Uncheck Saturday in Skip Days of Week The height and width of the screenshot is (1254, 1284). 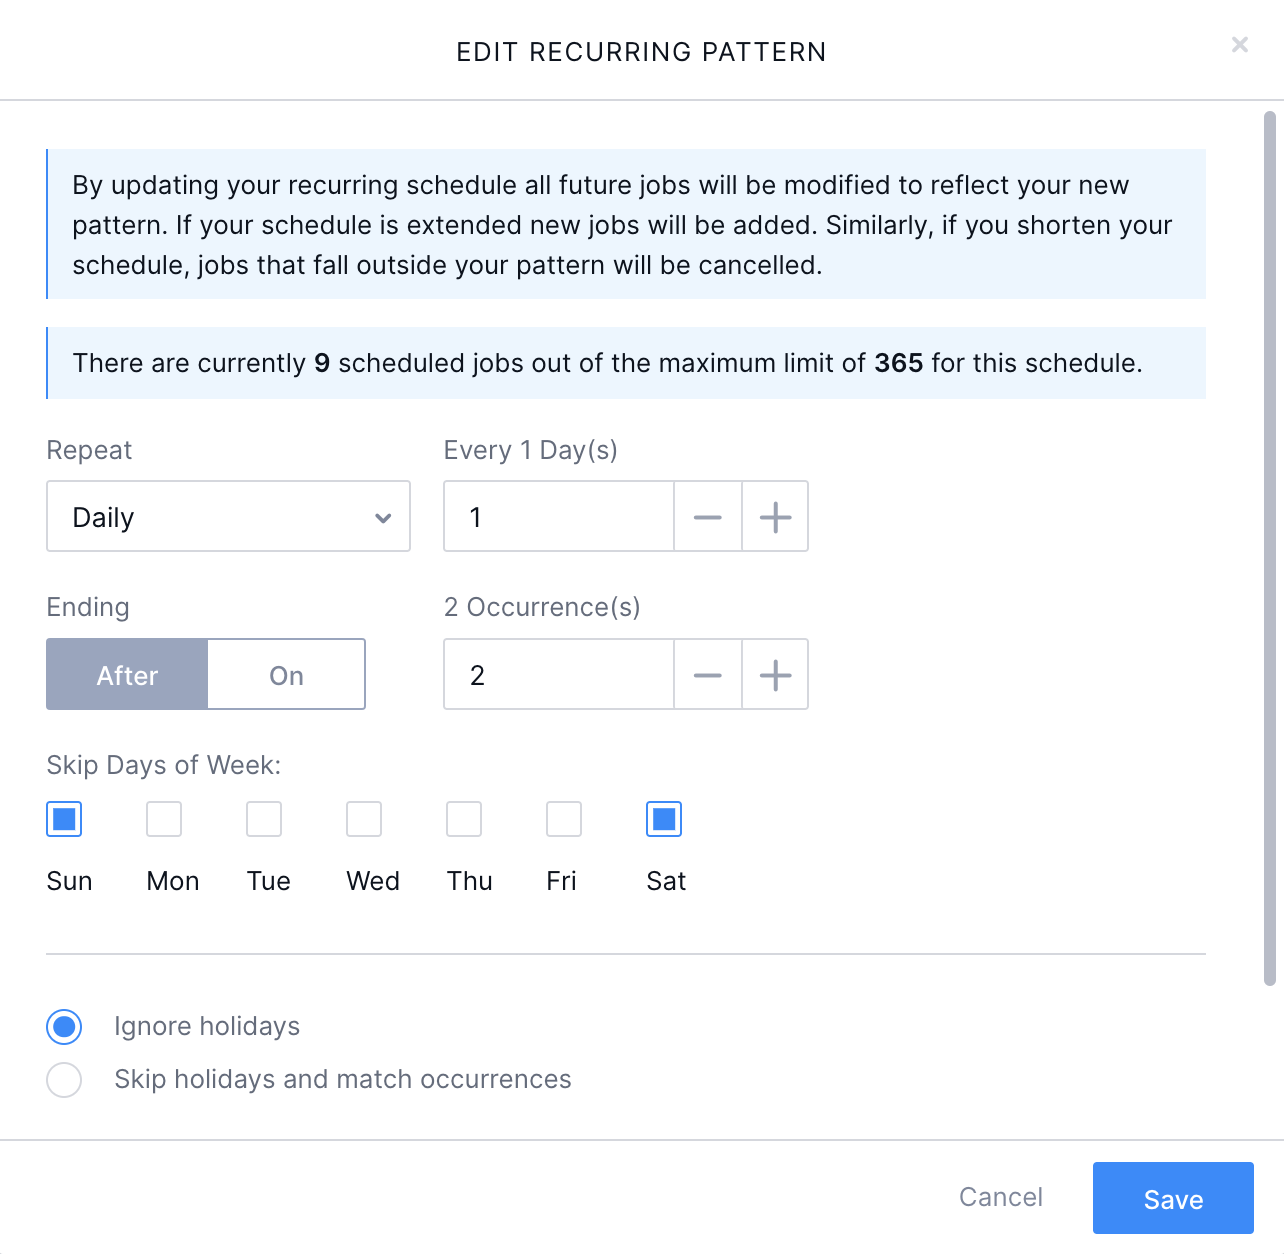coord(664,818)
